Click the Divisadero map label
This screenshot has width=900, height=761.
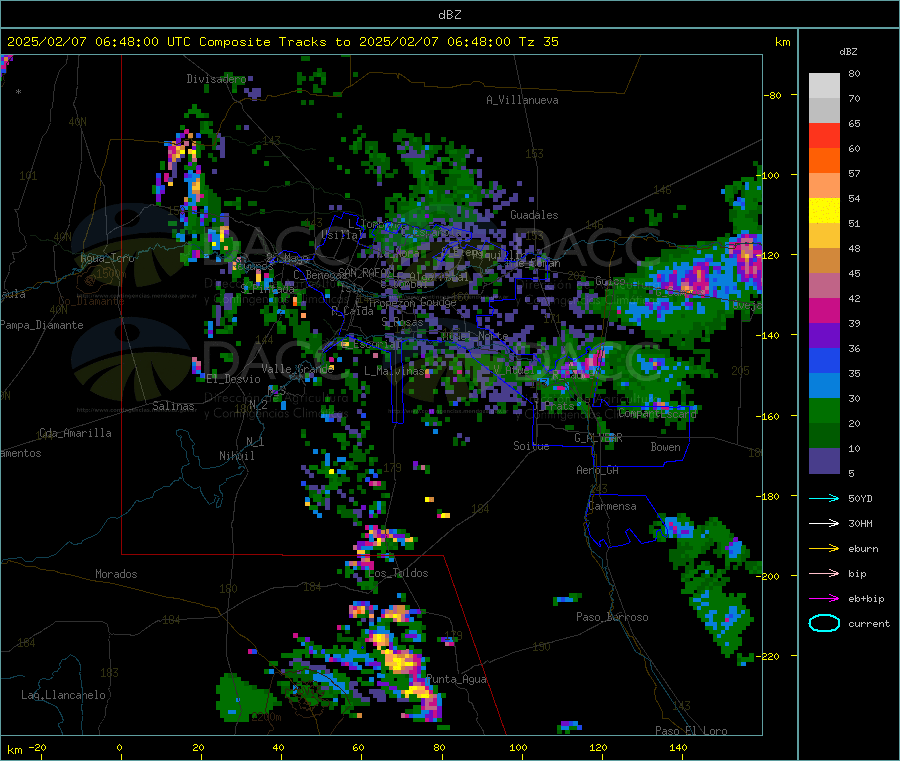216,79
